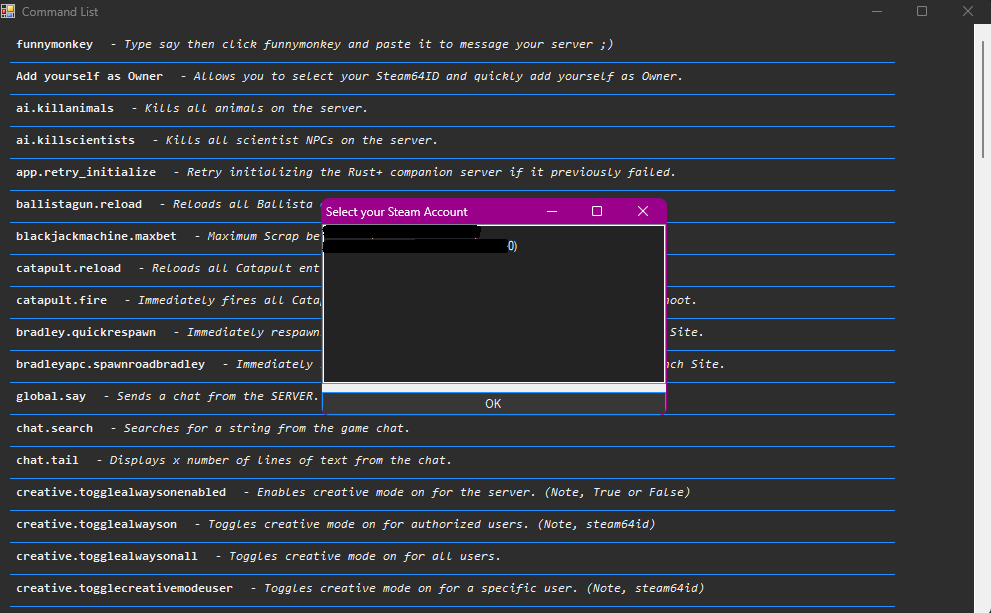991x613 pixels.
Task: Minimize the Select your Steam Account dialog
Action: (551, 211)
